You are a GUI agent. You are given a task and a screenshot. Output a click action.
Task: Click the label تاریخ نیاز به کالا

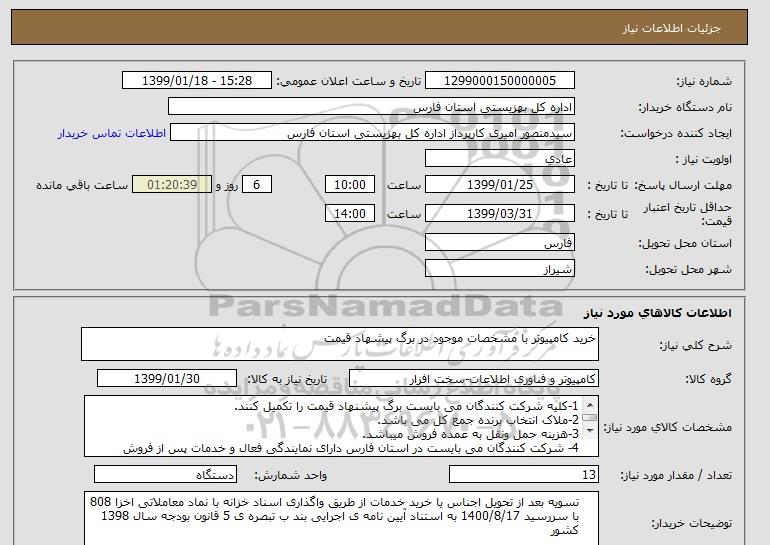tap(286, 379)
